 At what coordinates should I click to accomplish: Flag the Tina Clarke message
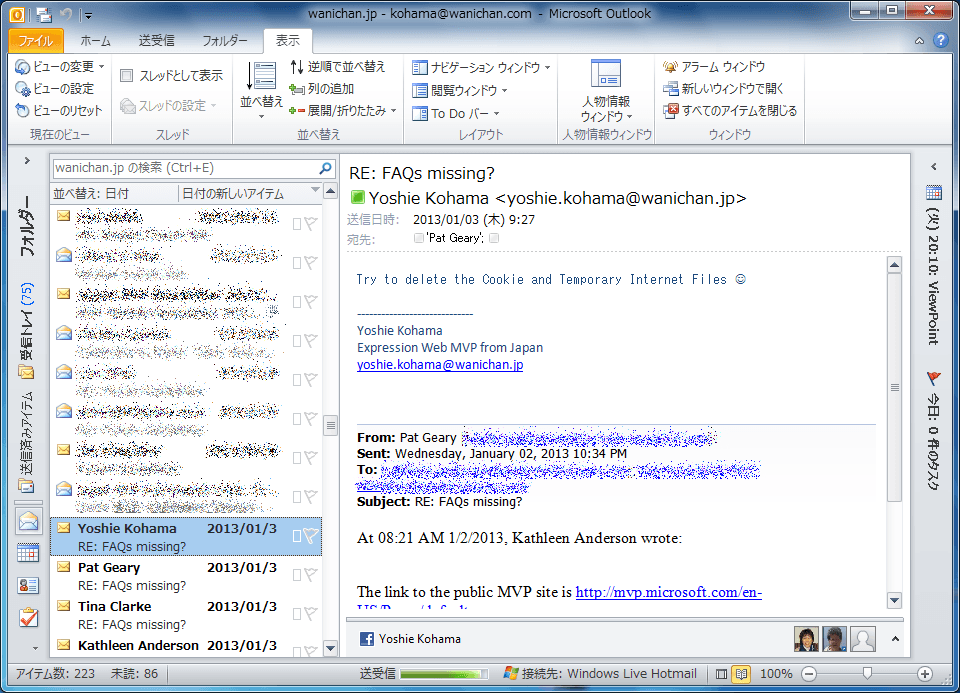pyautogui.click(x=312, y=614)
